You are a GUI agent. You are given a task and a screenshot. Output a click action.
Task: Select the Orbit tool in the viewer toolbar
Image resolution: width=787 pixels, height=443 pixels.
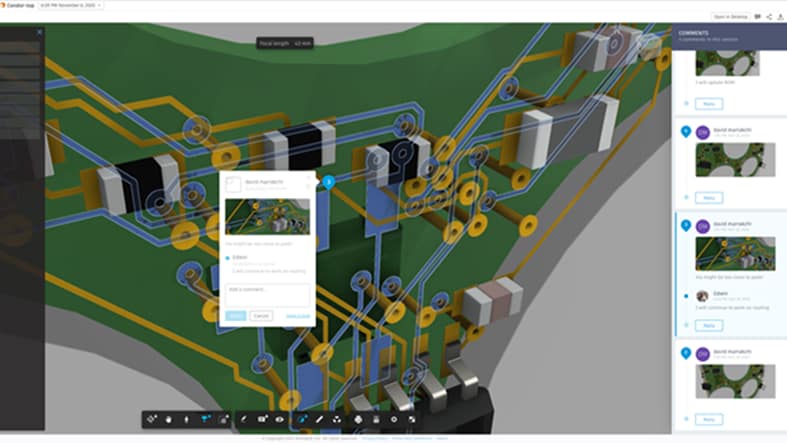click(x=152, y=419)
